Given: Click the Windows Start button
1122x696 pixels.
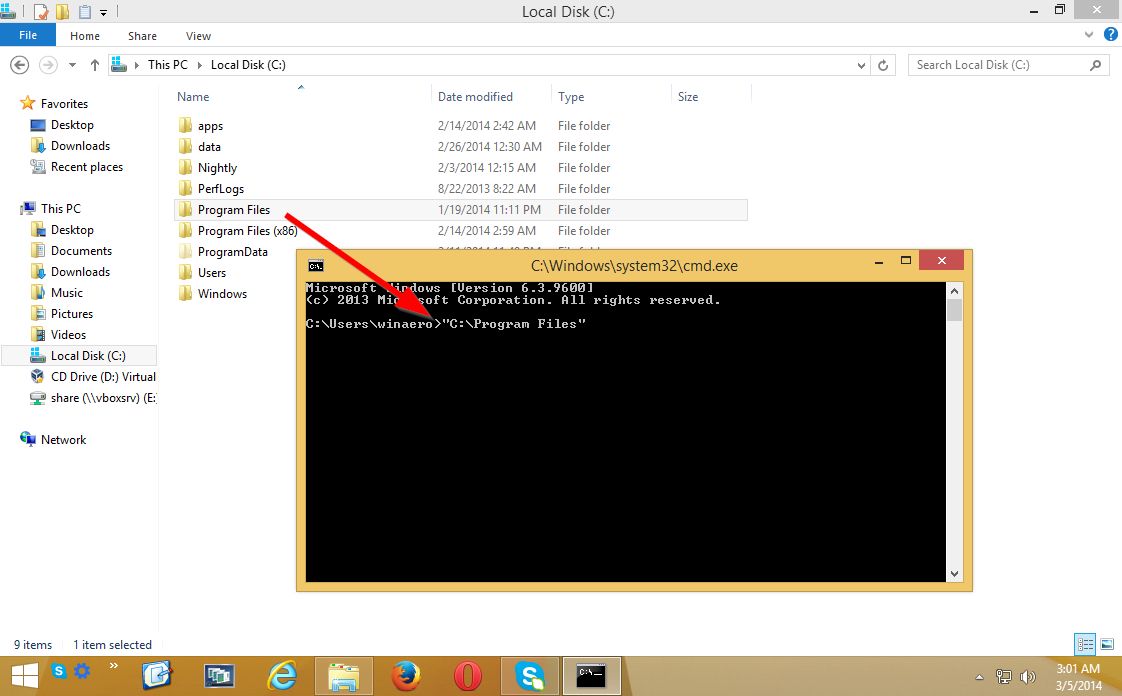Looking at the screenshot, I should coord(24,676).
